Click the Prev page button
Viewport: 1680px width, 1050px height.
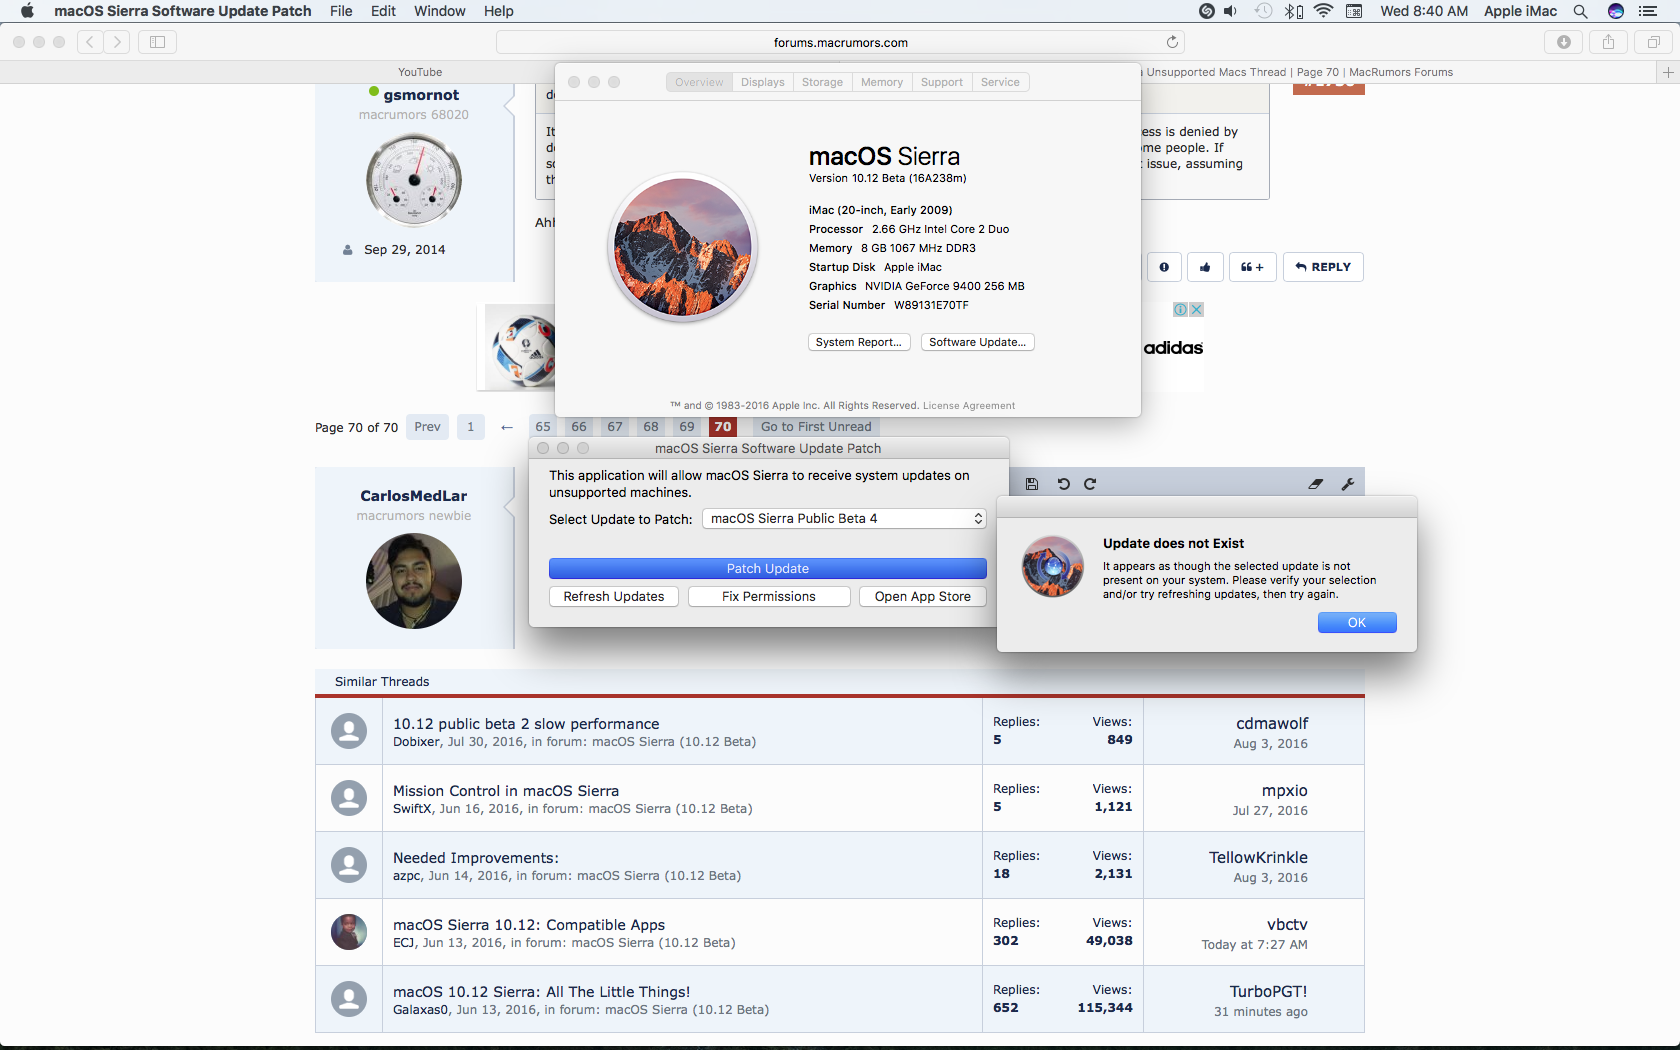[x=427, y=427]
